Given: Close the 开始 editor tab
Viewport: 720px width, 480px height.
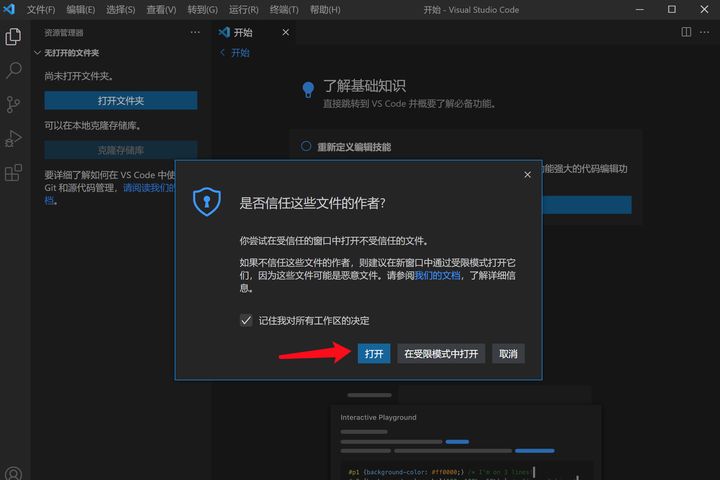Looking at the screenshot, I should [x=286, y=32].
